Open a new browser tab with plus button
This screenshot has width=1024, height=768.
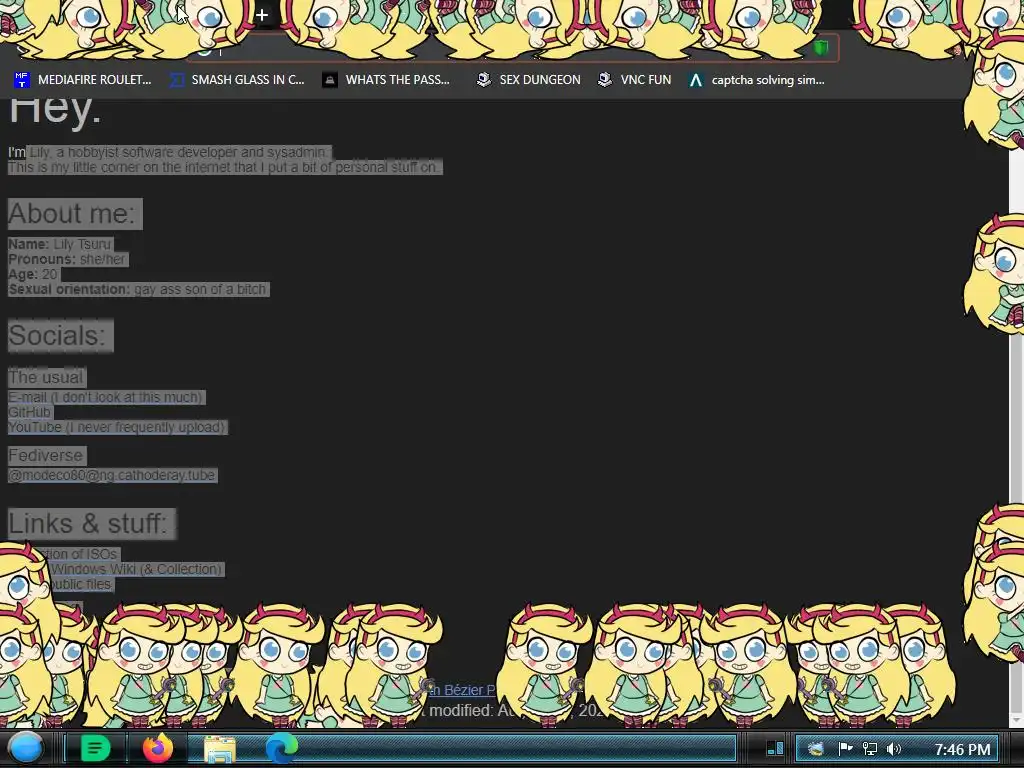[x=261, y=15]
